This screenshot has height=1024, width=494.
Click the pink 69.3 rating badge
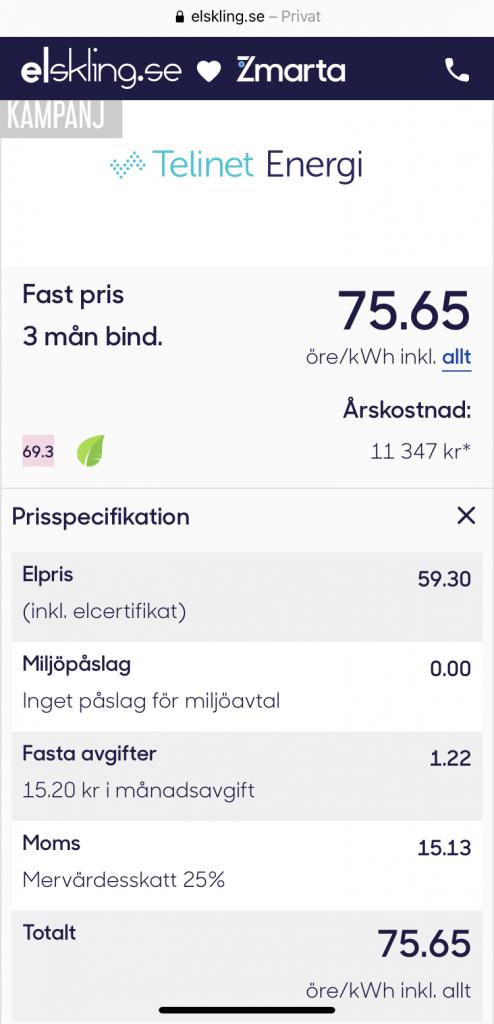point(39,451)
